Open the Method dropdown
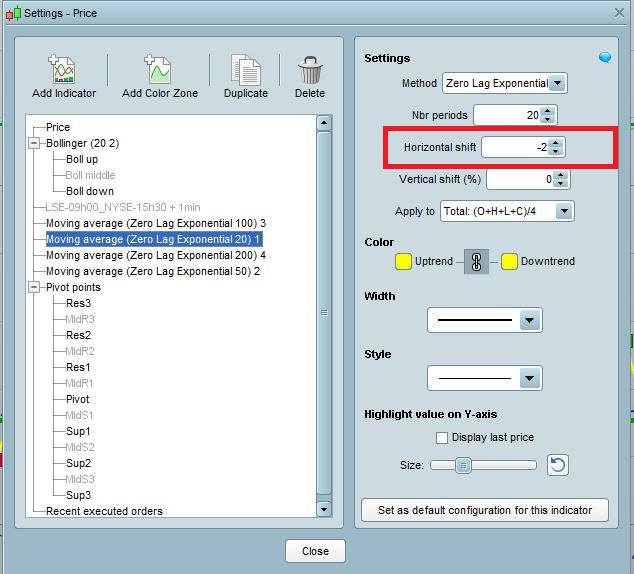Viewport: 634px width, 574px height. [558, 83]
